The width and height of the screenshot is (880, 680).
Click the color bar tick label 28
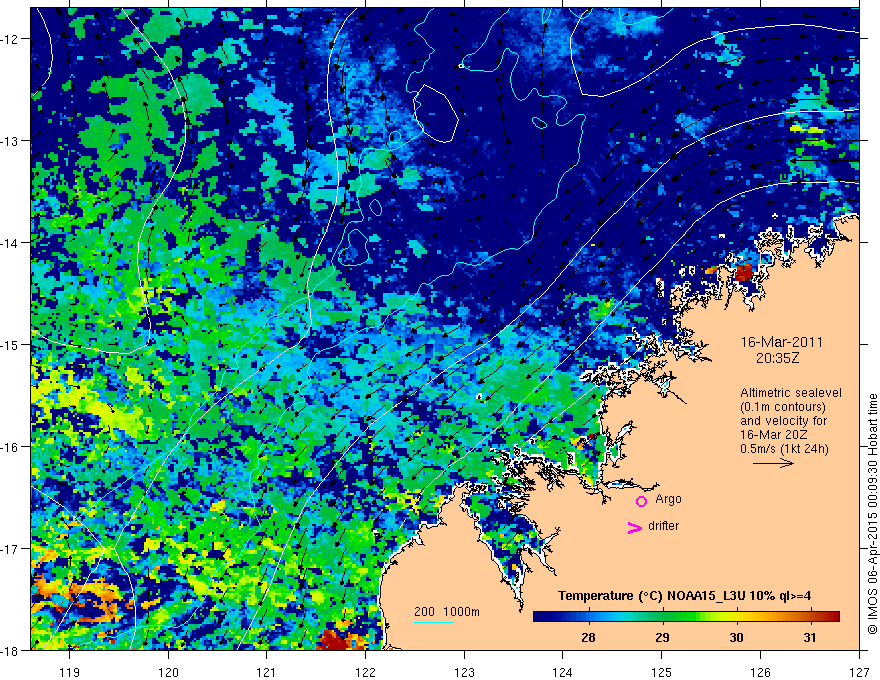[588, 638]
